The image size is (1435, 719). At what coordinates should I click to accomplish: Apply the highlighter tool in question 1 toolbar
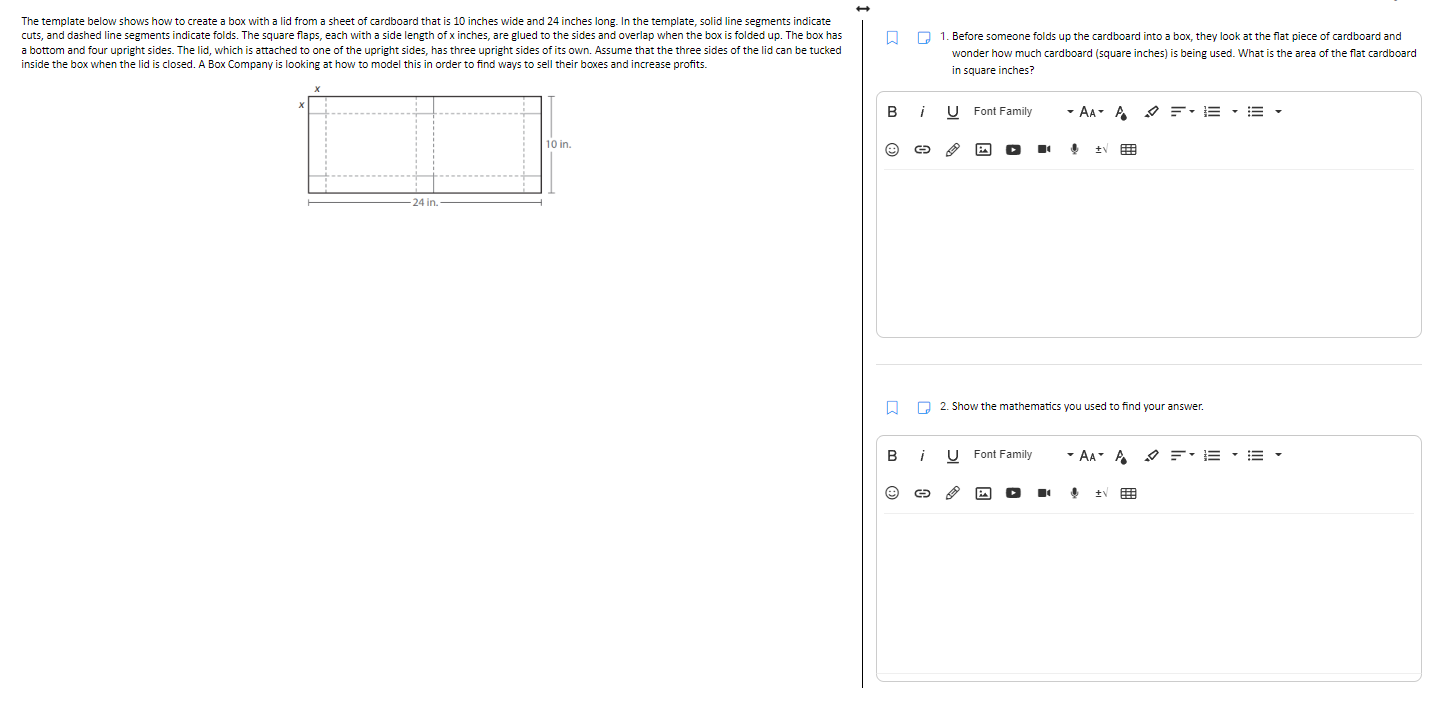pyautogui.click(x=1151, y=111)
